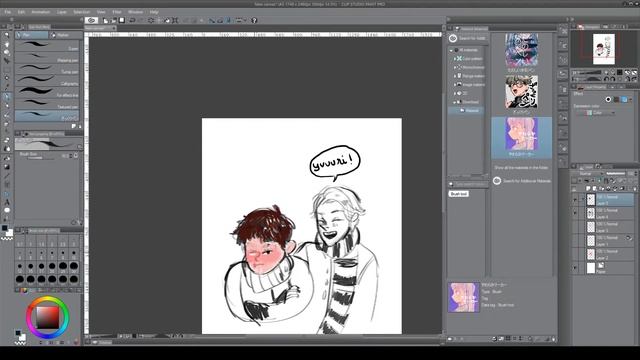Toggle Border effect in Layer Property

coord(608,100)
